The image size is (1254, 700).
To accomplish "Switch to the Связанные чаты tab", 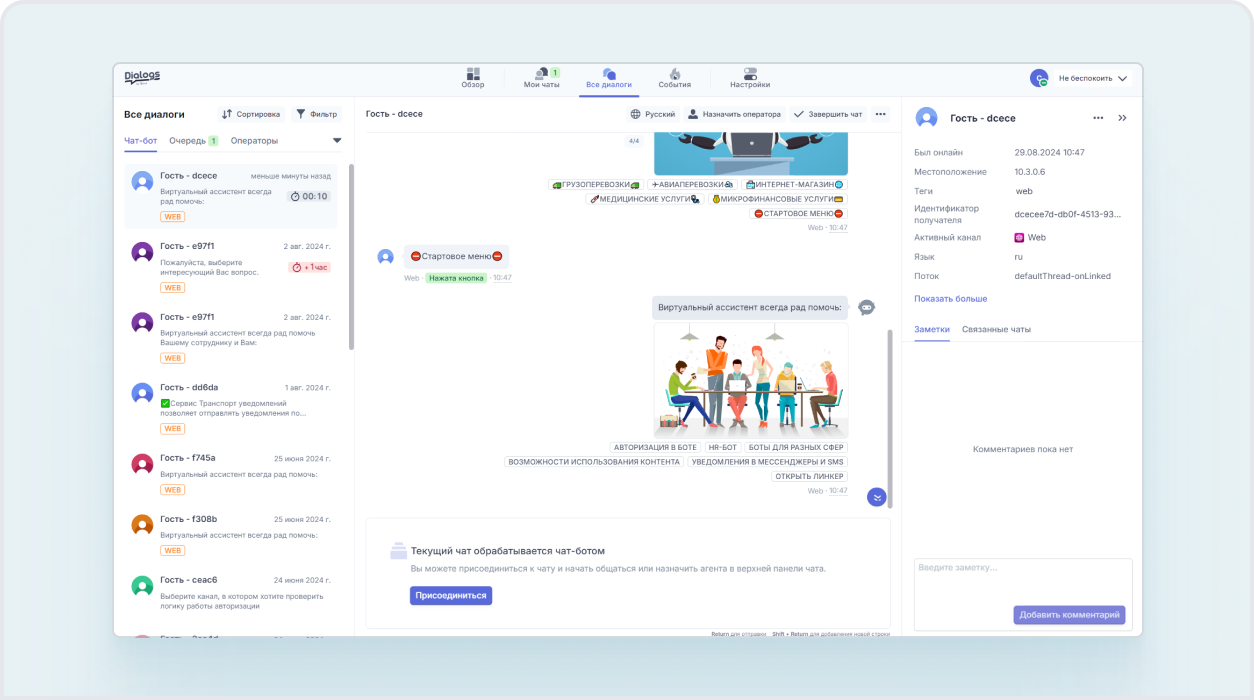I will point(995,329).
